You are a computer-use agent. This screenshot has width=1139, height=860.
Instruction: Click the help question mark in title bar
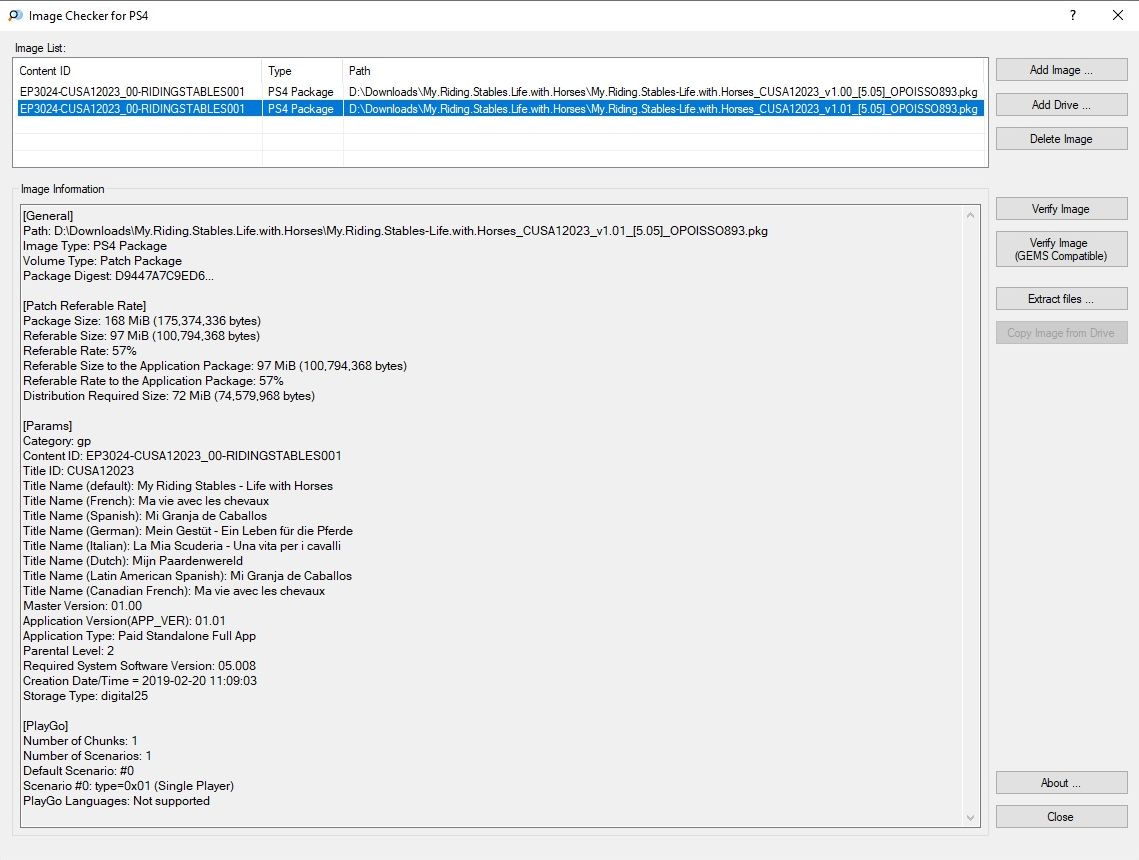[1073, 15]
